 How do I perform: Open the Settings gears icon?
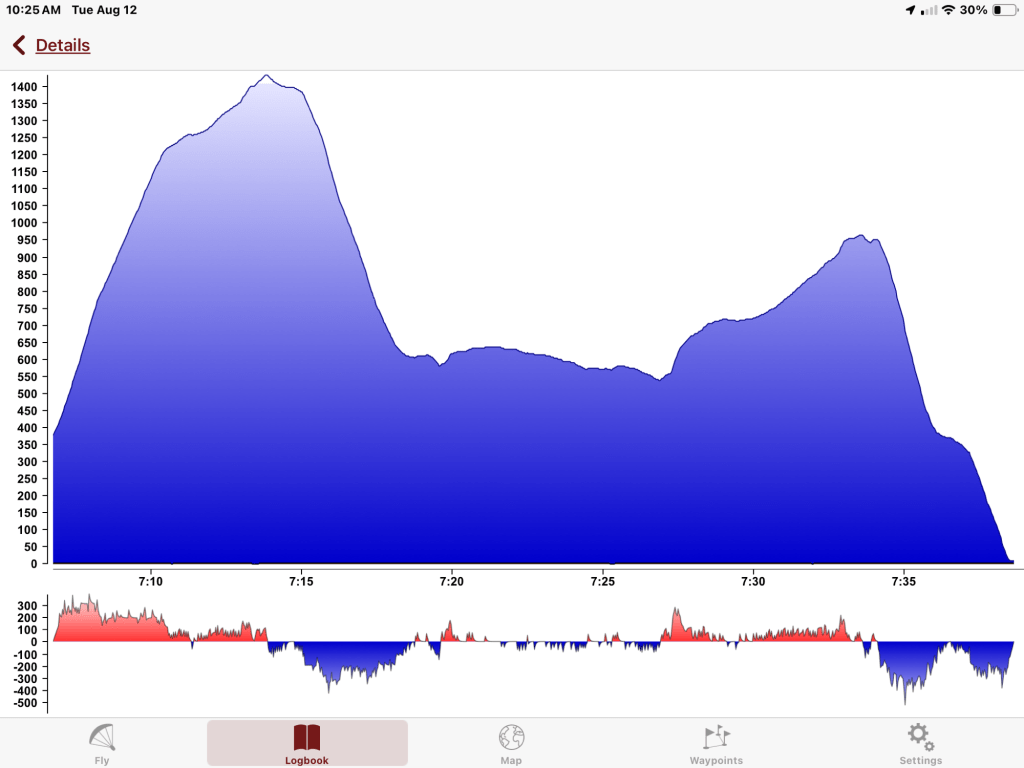[x=920, y=738]
